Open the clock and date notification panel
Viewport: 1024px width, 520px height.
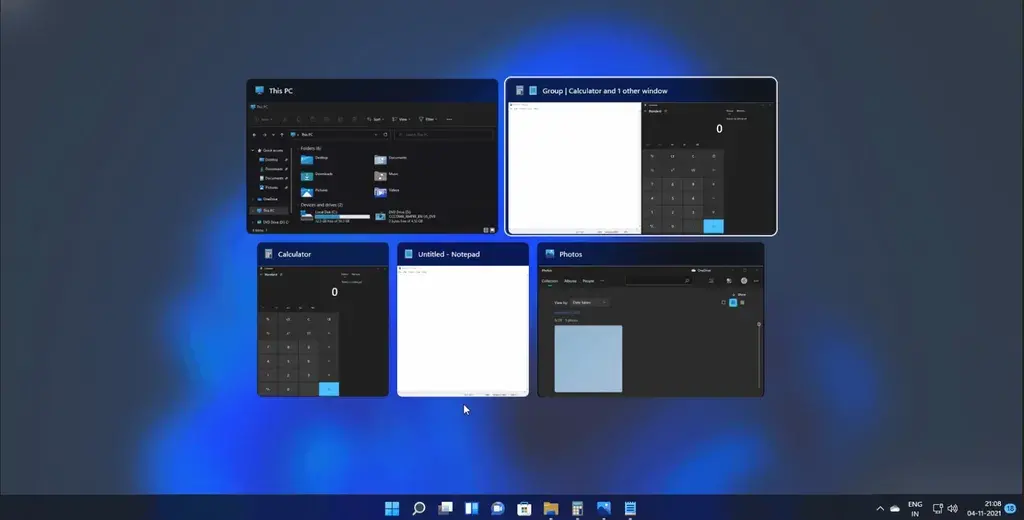point(984,508)
